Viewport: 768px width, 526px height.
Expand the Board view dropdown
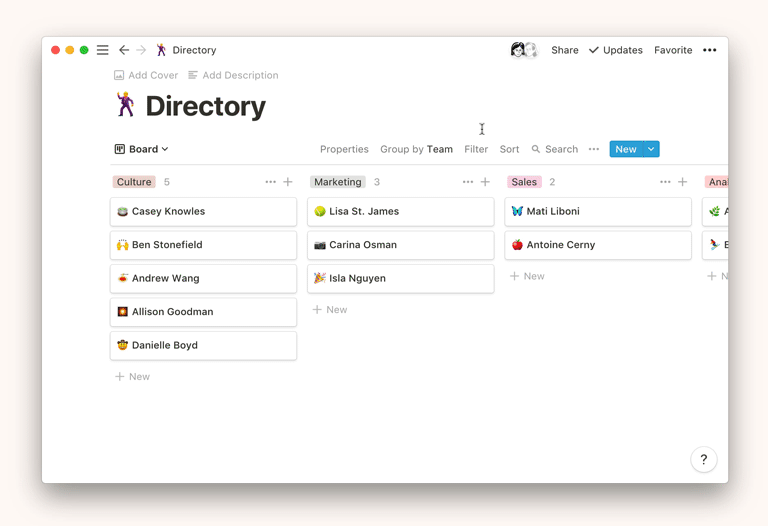(x=141, y=149)
